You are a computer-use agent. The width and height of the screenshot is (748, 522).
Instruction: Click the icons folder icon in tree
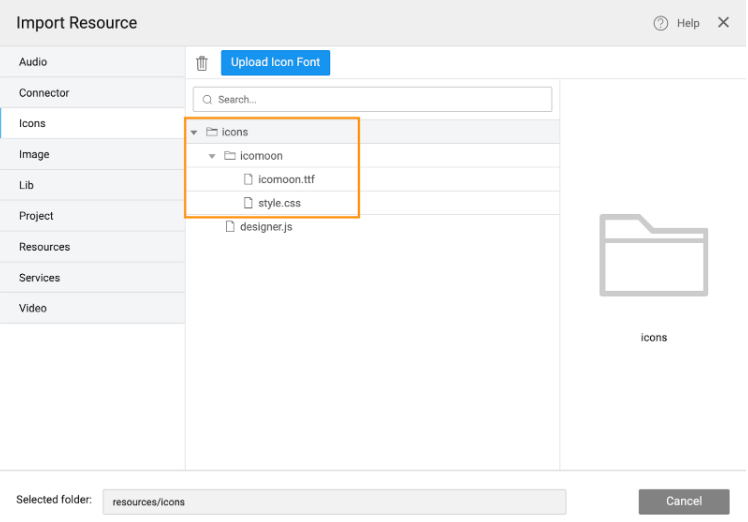[211, 132]
